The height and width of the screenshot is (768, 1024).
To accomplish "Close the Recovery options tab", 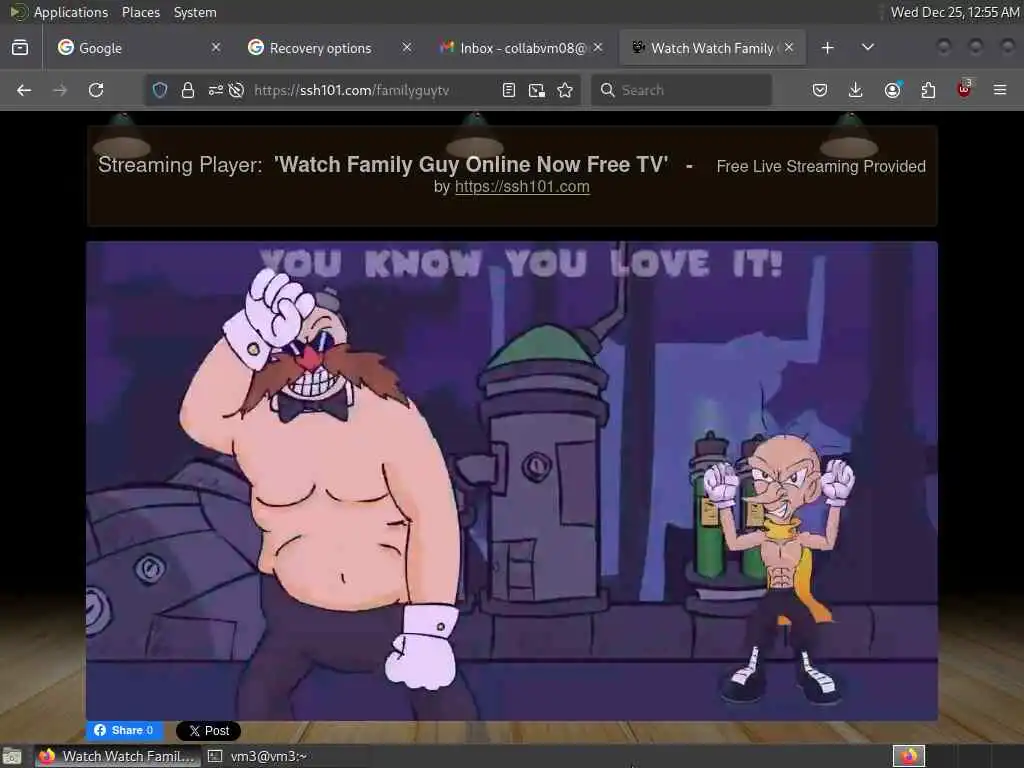I will pyautogui.click(x=407, y=48).
